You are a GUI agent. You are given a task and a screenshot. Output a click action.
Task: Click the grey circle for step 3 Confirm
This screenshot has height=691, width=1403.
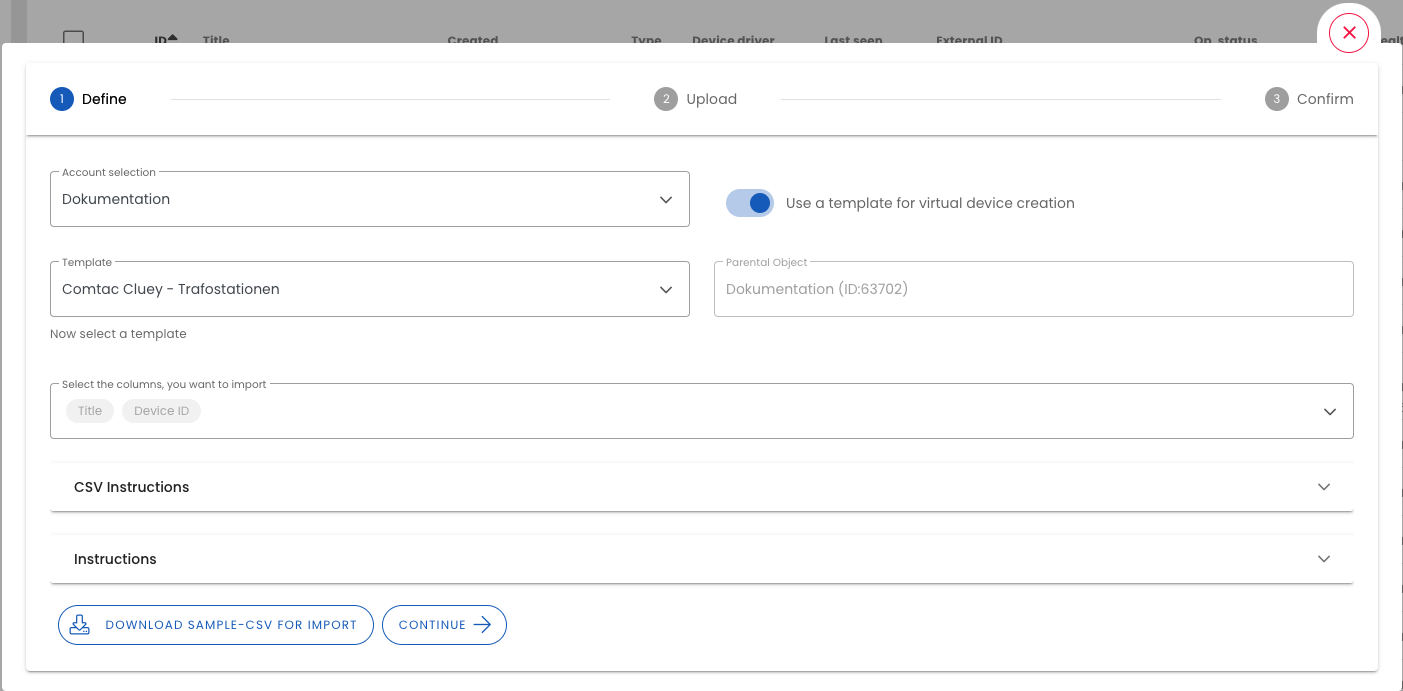(x=1276, y=98)
